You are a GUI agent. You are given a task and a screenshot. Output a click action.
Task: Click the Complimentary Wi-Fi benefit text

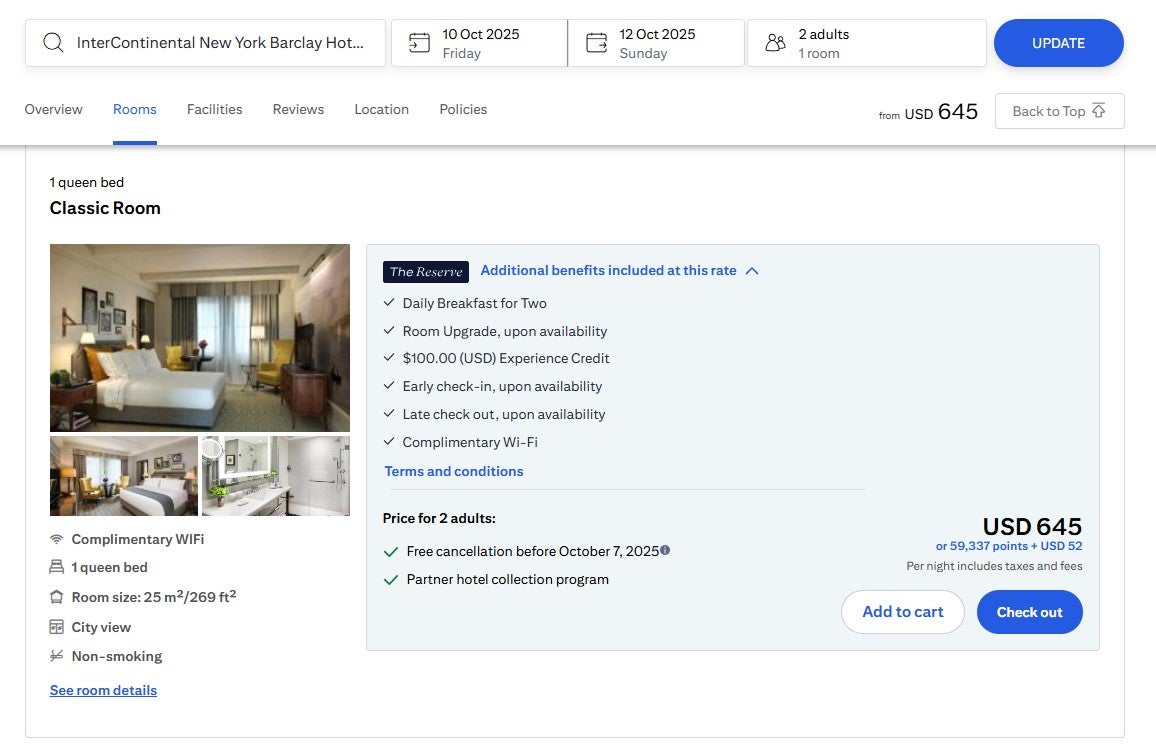click(470, 442)
